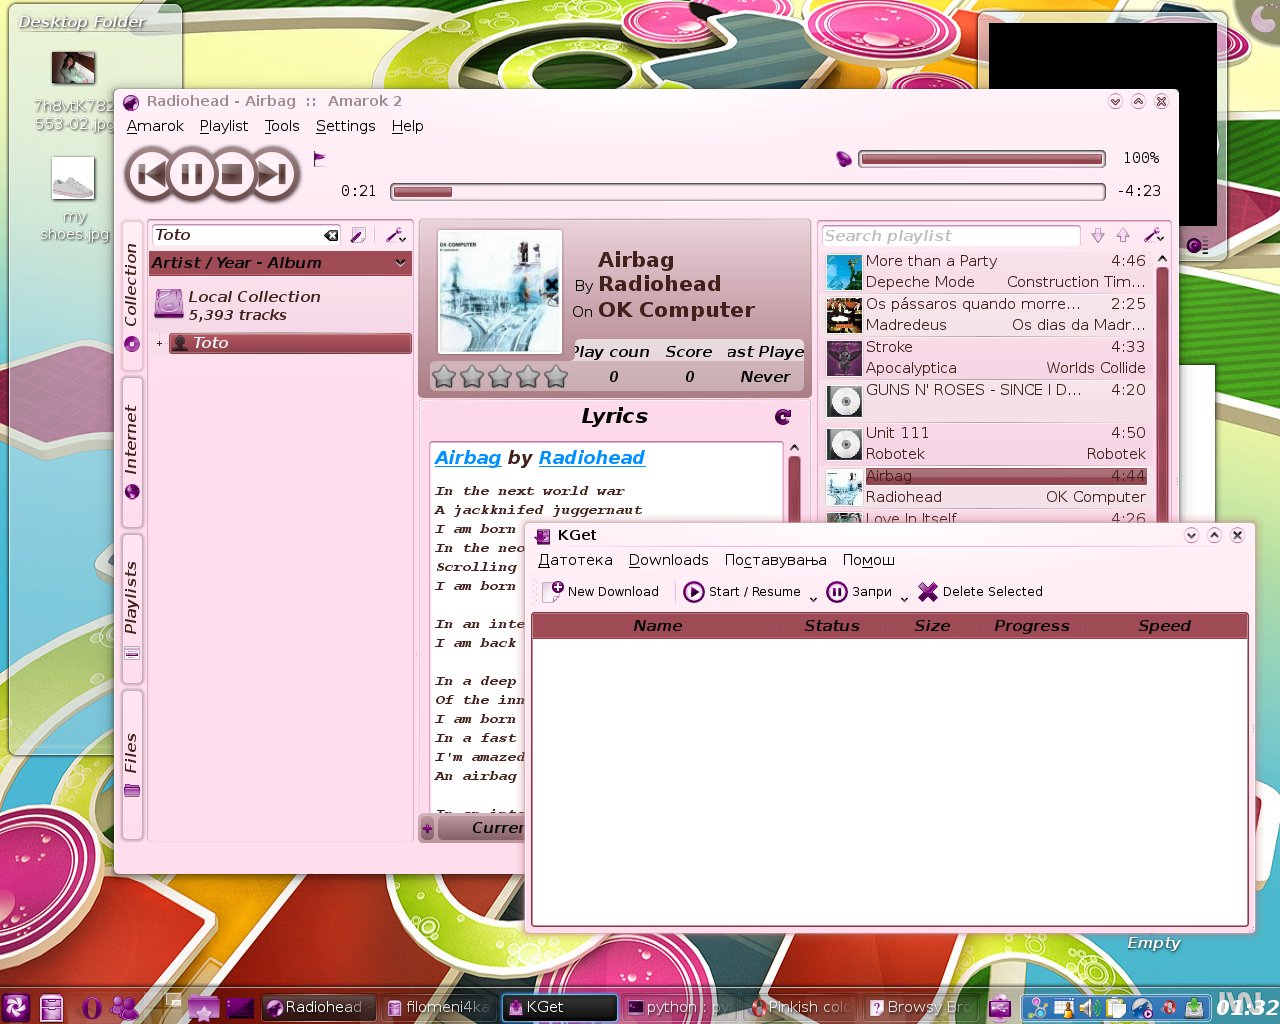Click Delete Selected in KGet
The width and height of the screenshot is (1280, 1024).
(x=980, y=592)
